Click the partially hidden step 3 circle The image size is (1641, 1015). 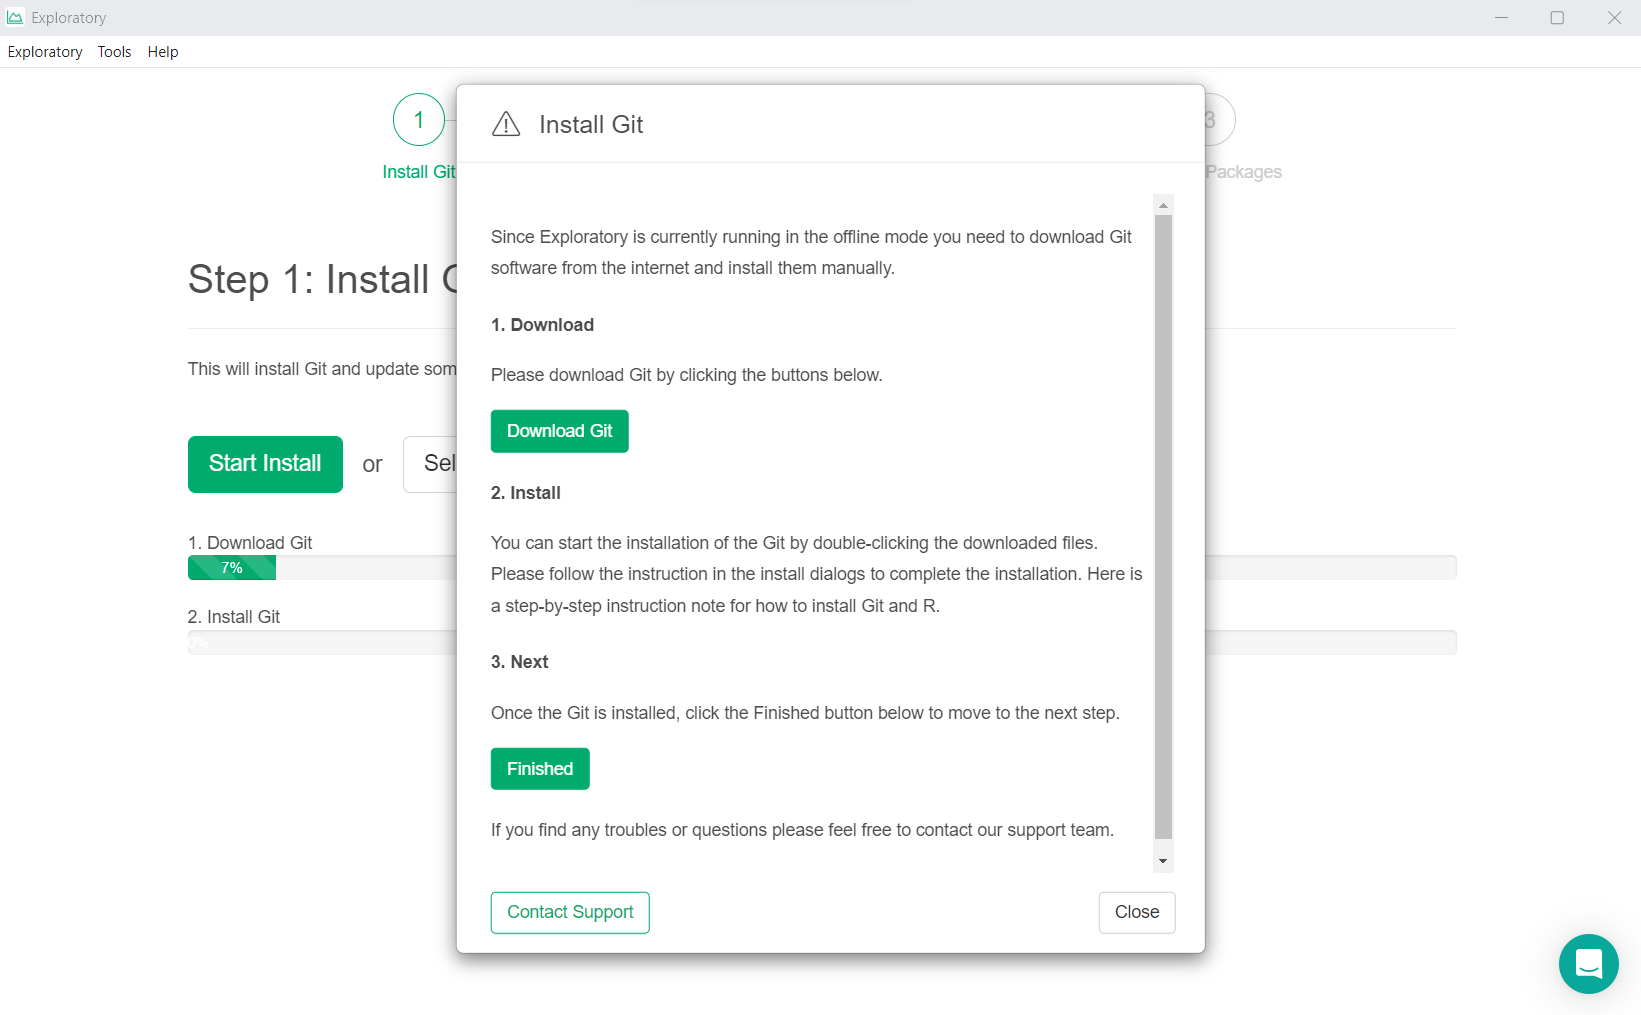coord(1220,120)
